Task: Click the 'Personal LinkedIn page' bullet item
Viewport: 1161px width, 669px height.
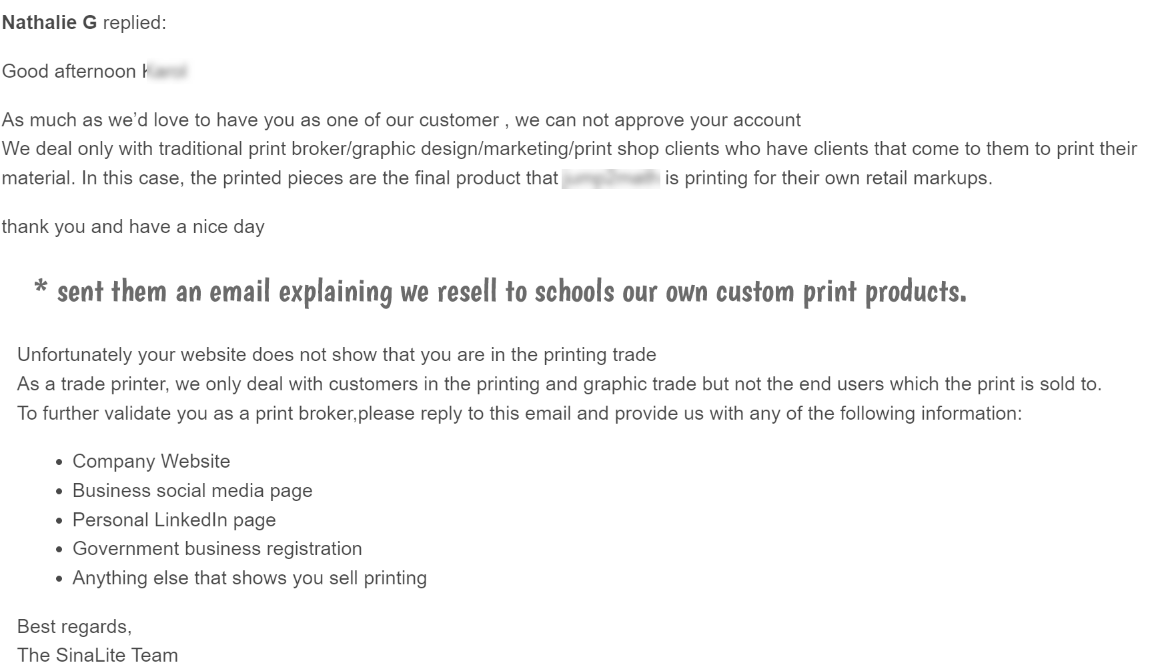Action: coord(174,520)
